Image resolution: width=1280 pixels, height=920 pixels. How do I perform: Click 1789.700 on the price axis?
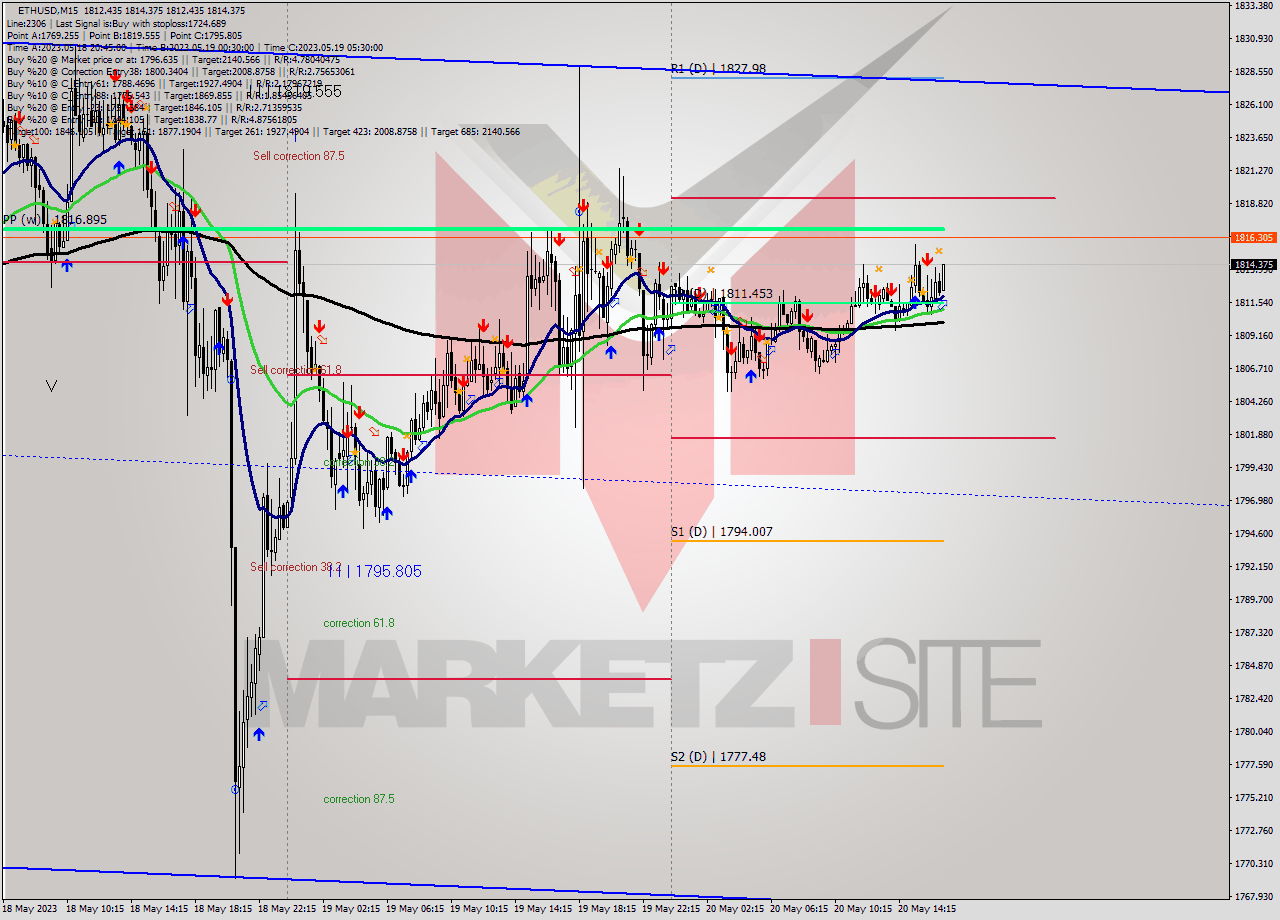click(1253, 599)
